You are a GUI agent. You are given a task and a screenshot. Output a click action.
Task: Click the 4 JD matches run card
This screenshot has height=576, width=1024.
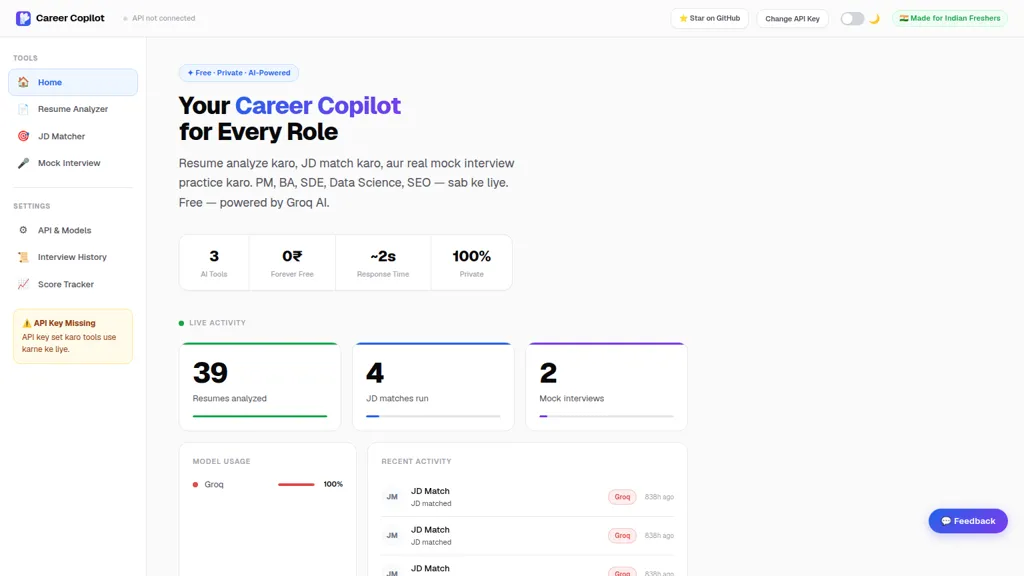(433, 387)
